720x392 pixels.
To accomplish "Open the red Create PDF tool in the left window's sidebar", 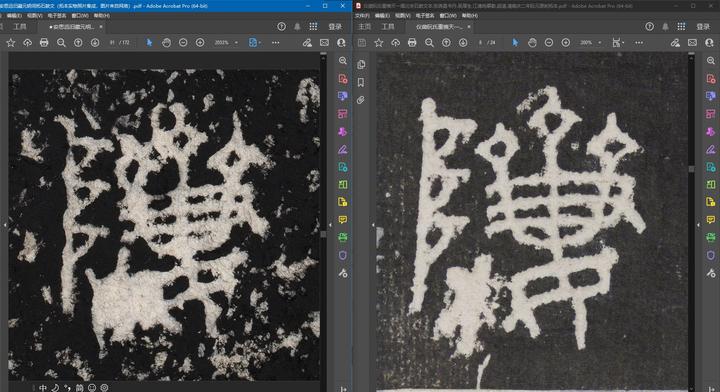I will [343, 78].
